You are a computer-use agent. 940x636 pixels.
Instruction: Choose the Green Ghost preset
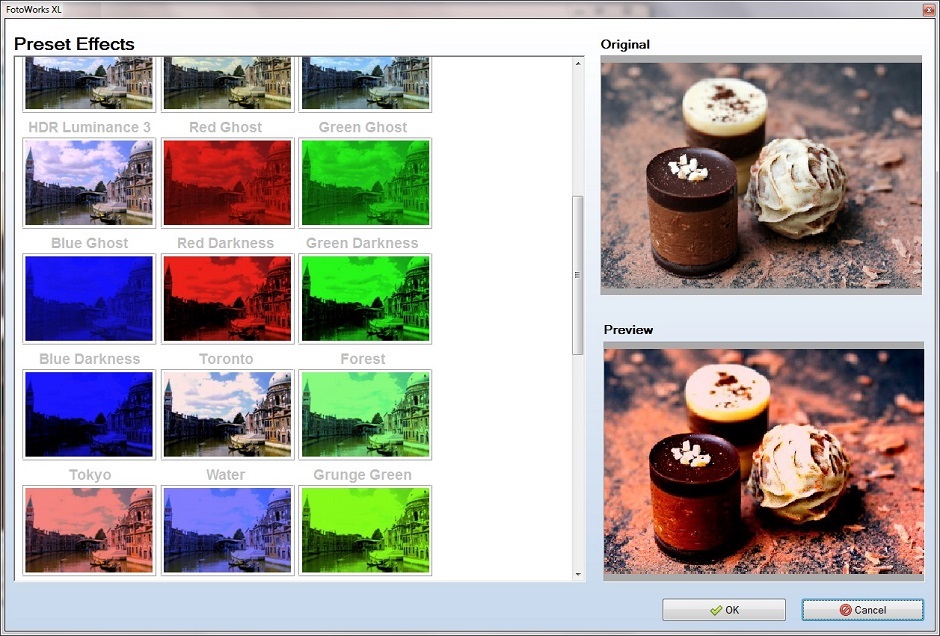(x=364, y=182)
